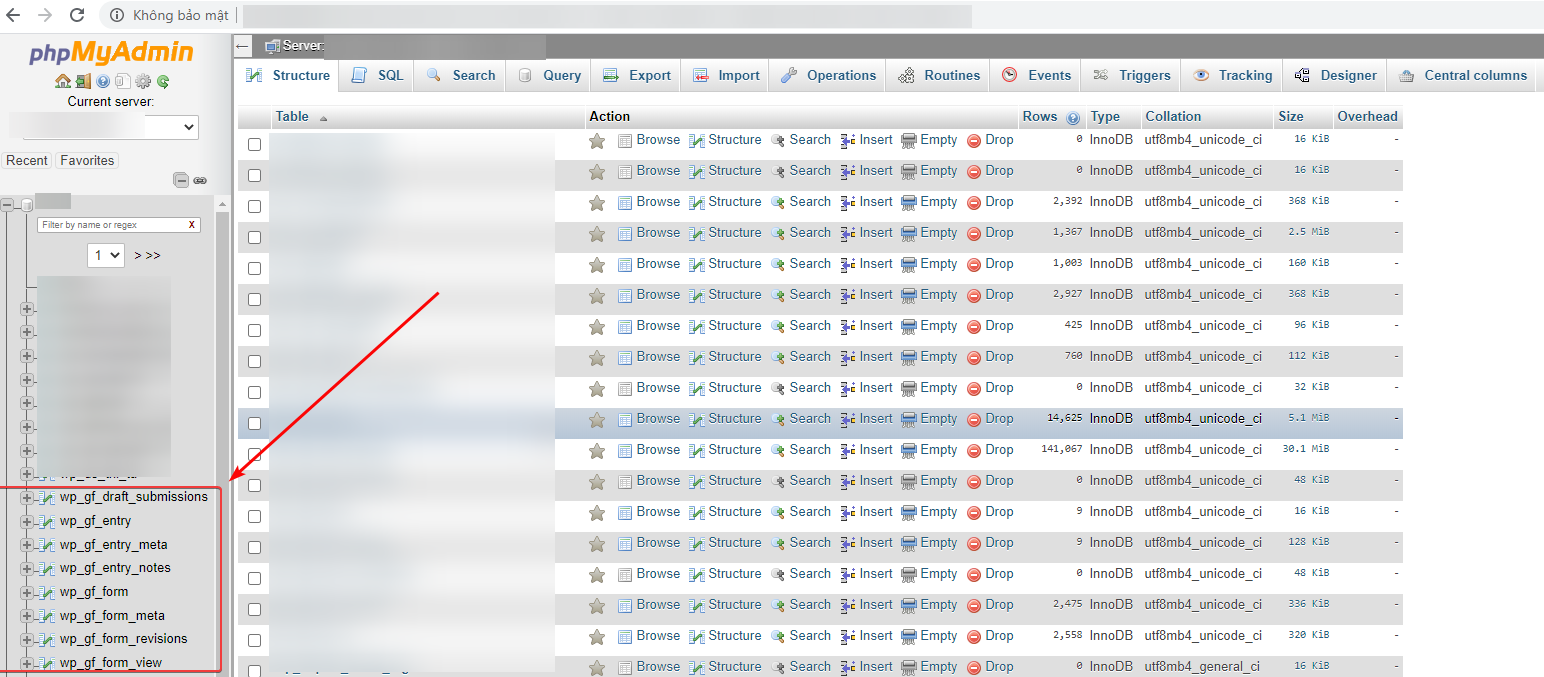Image resolution: width=1544 pixels, height=677 pixels.
Task: Check the box for the 2,475 rows table
Action: tap(254, 609)
